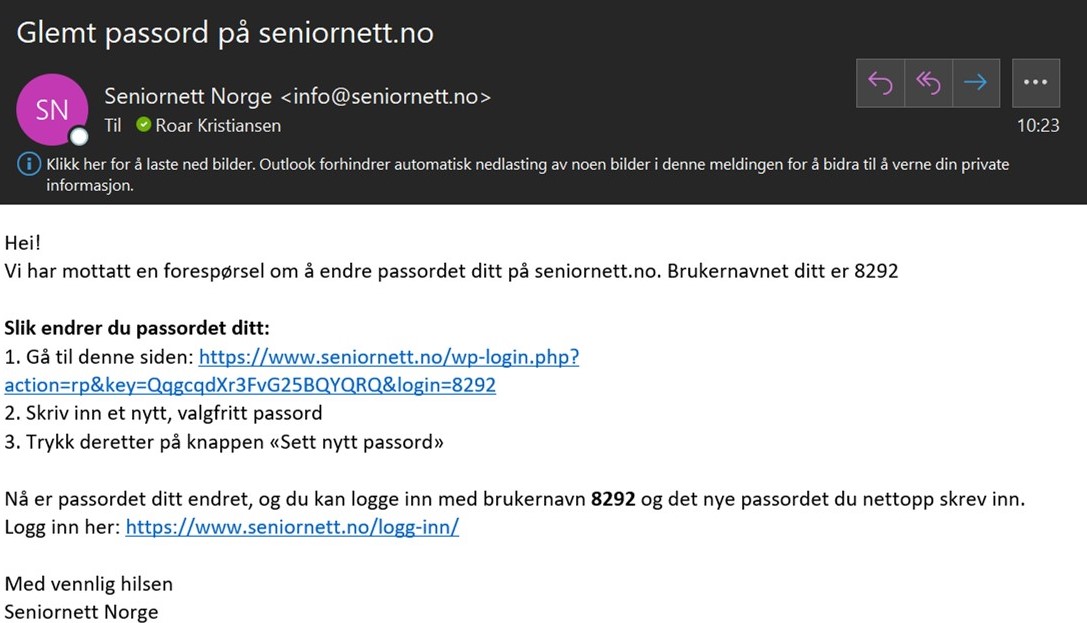Open the seniornett.no/logg-inn/ link

pyautogui.click(x=292, y=527)
